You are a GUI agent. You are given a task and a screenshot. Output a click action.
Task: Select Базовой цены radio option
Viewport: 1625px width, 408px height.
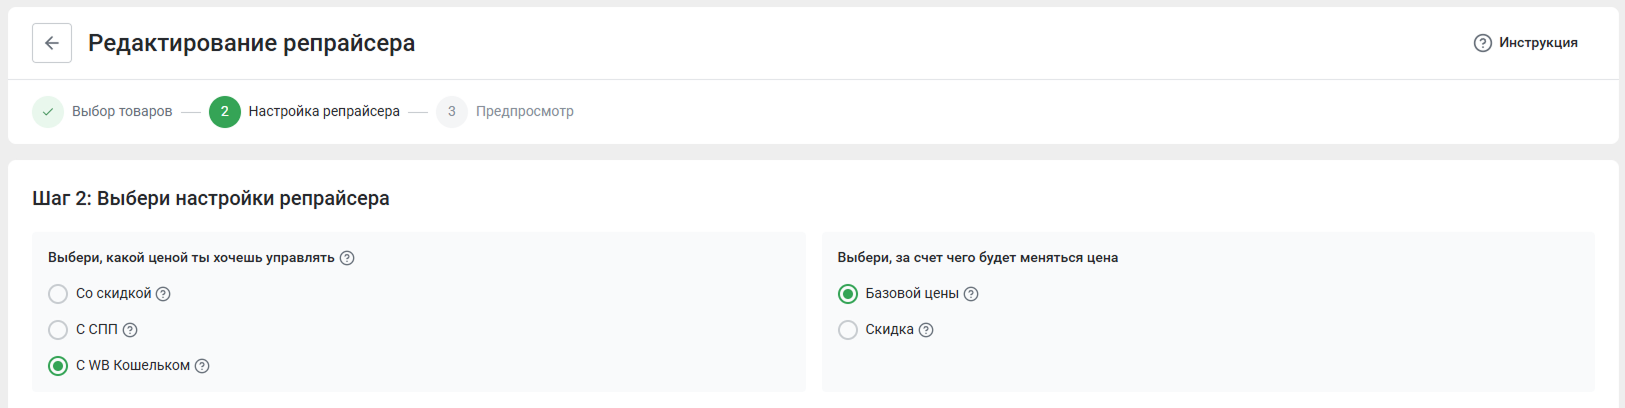click(x=848, y=294)
